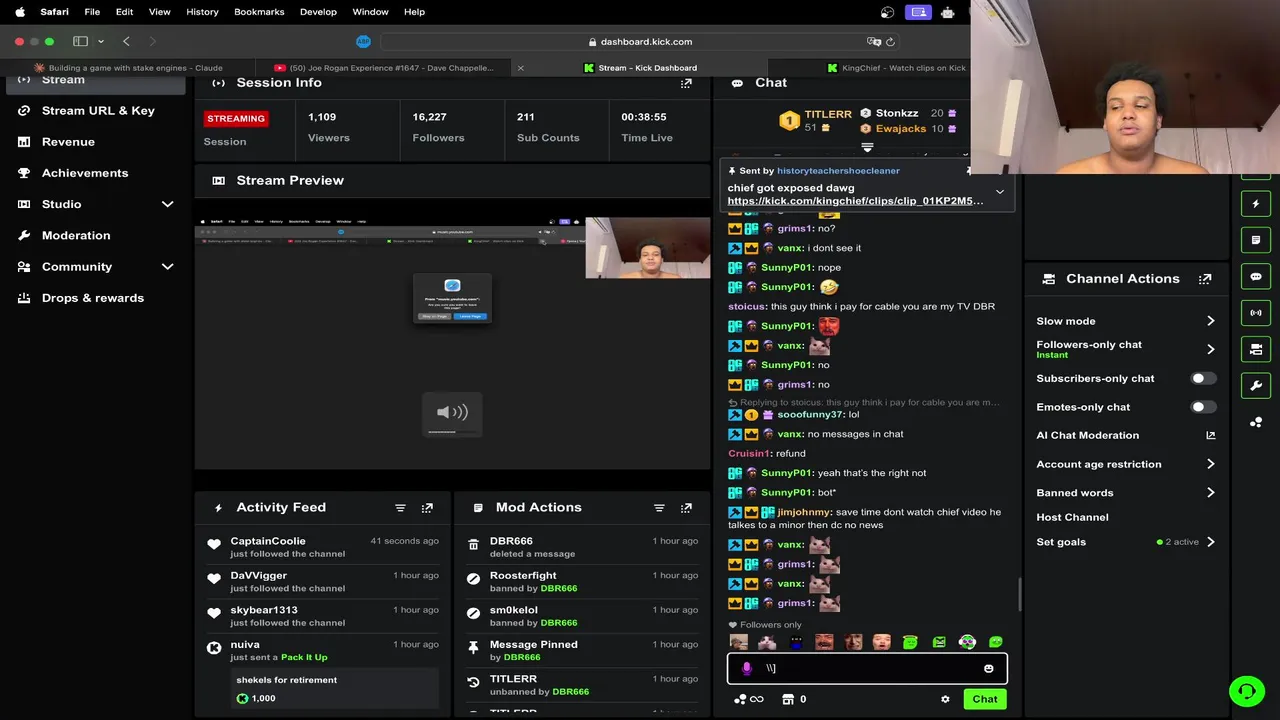
Task: Click the channel points infinity icon
Action: coord(750,699)
